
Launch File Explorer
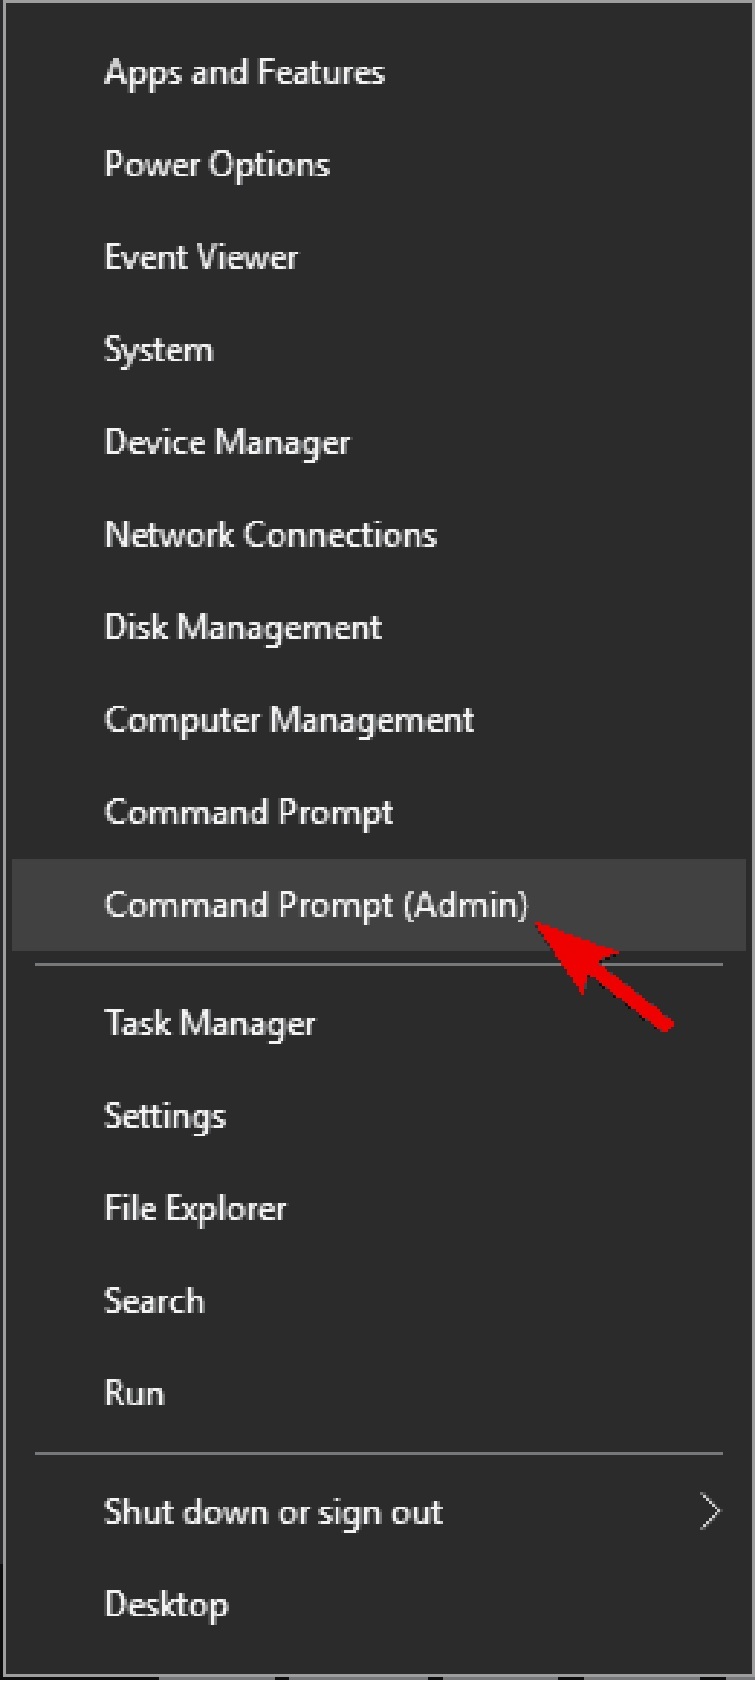(x=195, y=1208)
